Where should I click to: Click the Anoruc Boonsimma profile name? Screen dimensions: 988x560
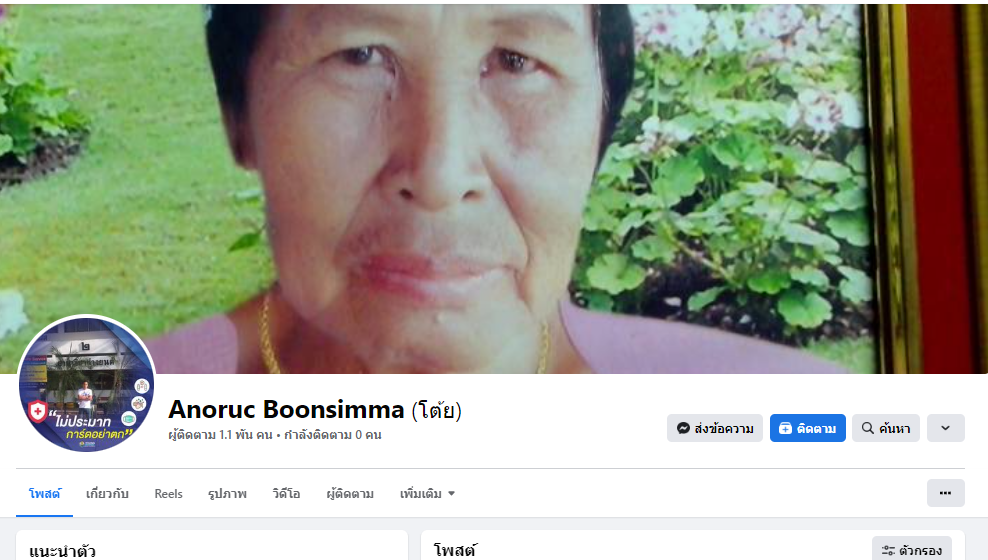(x=286, y=409)
